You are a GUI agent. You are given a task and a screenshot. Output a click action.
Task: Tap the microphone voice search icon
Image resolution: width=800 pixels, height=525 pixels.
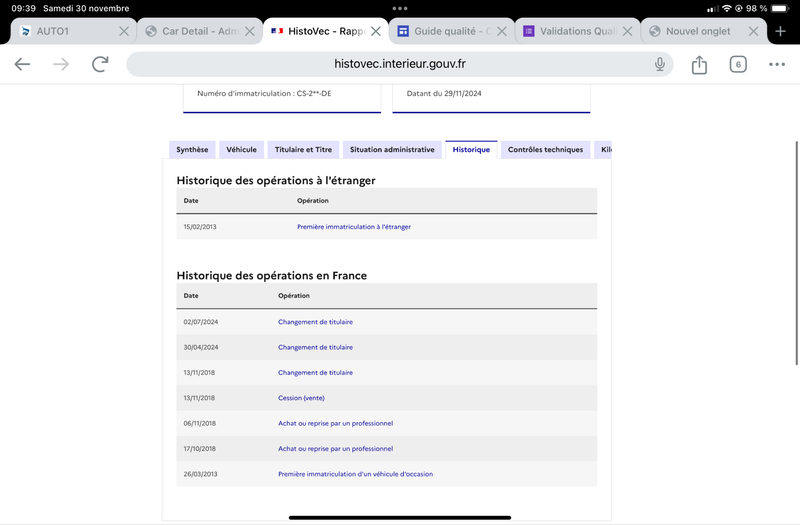tap(660, 64)
